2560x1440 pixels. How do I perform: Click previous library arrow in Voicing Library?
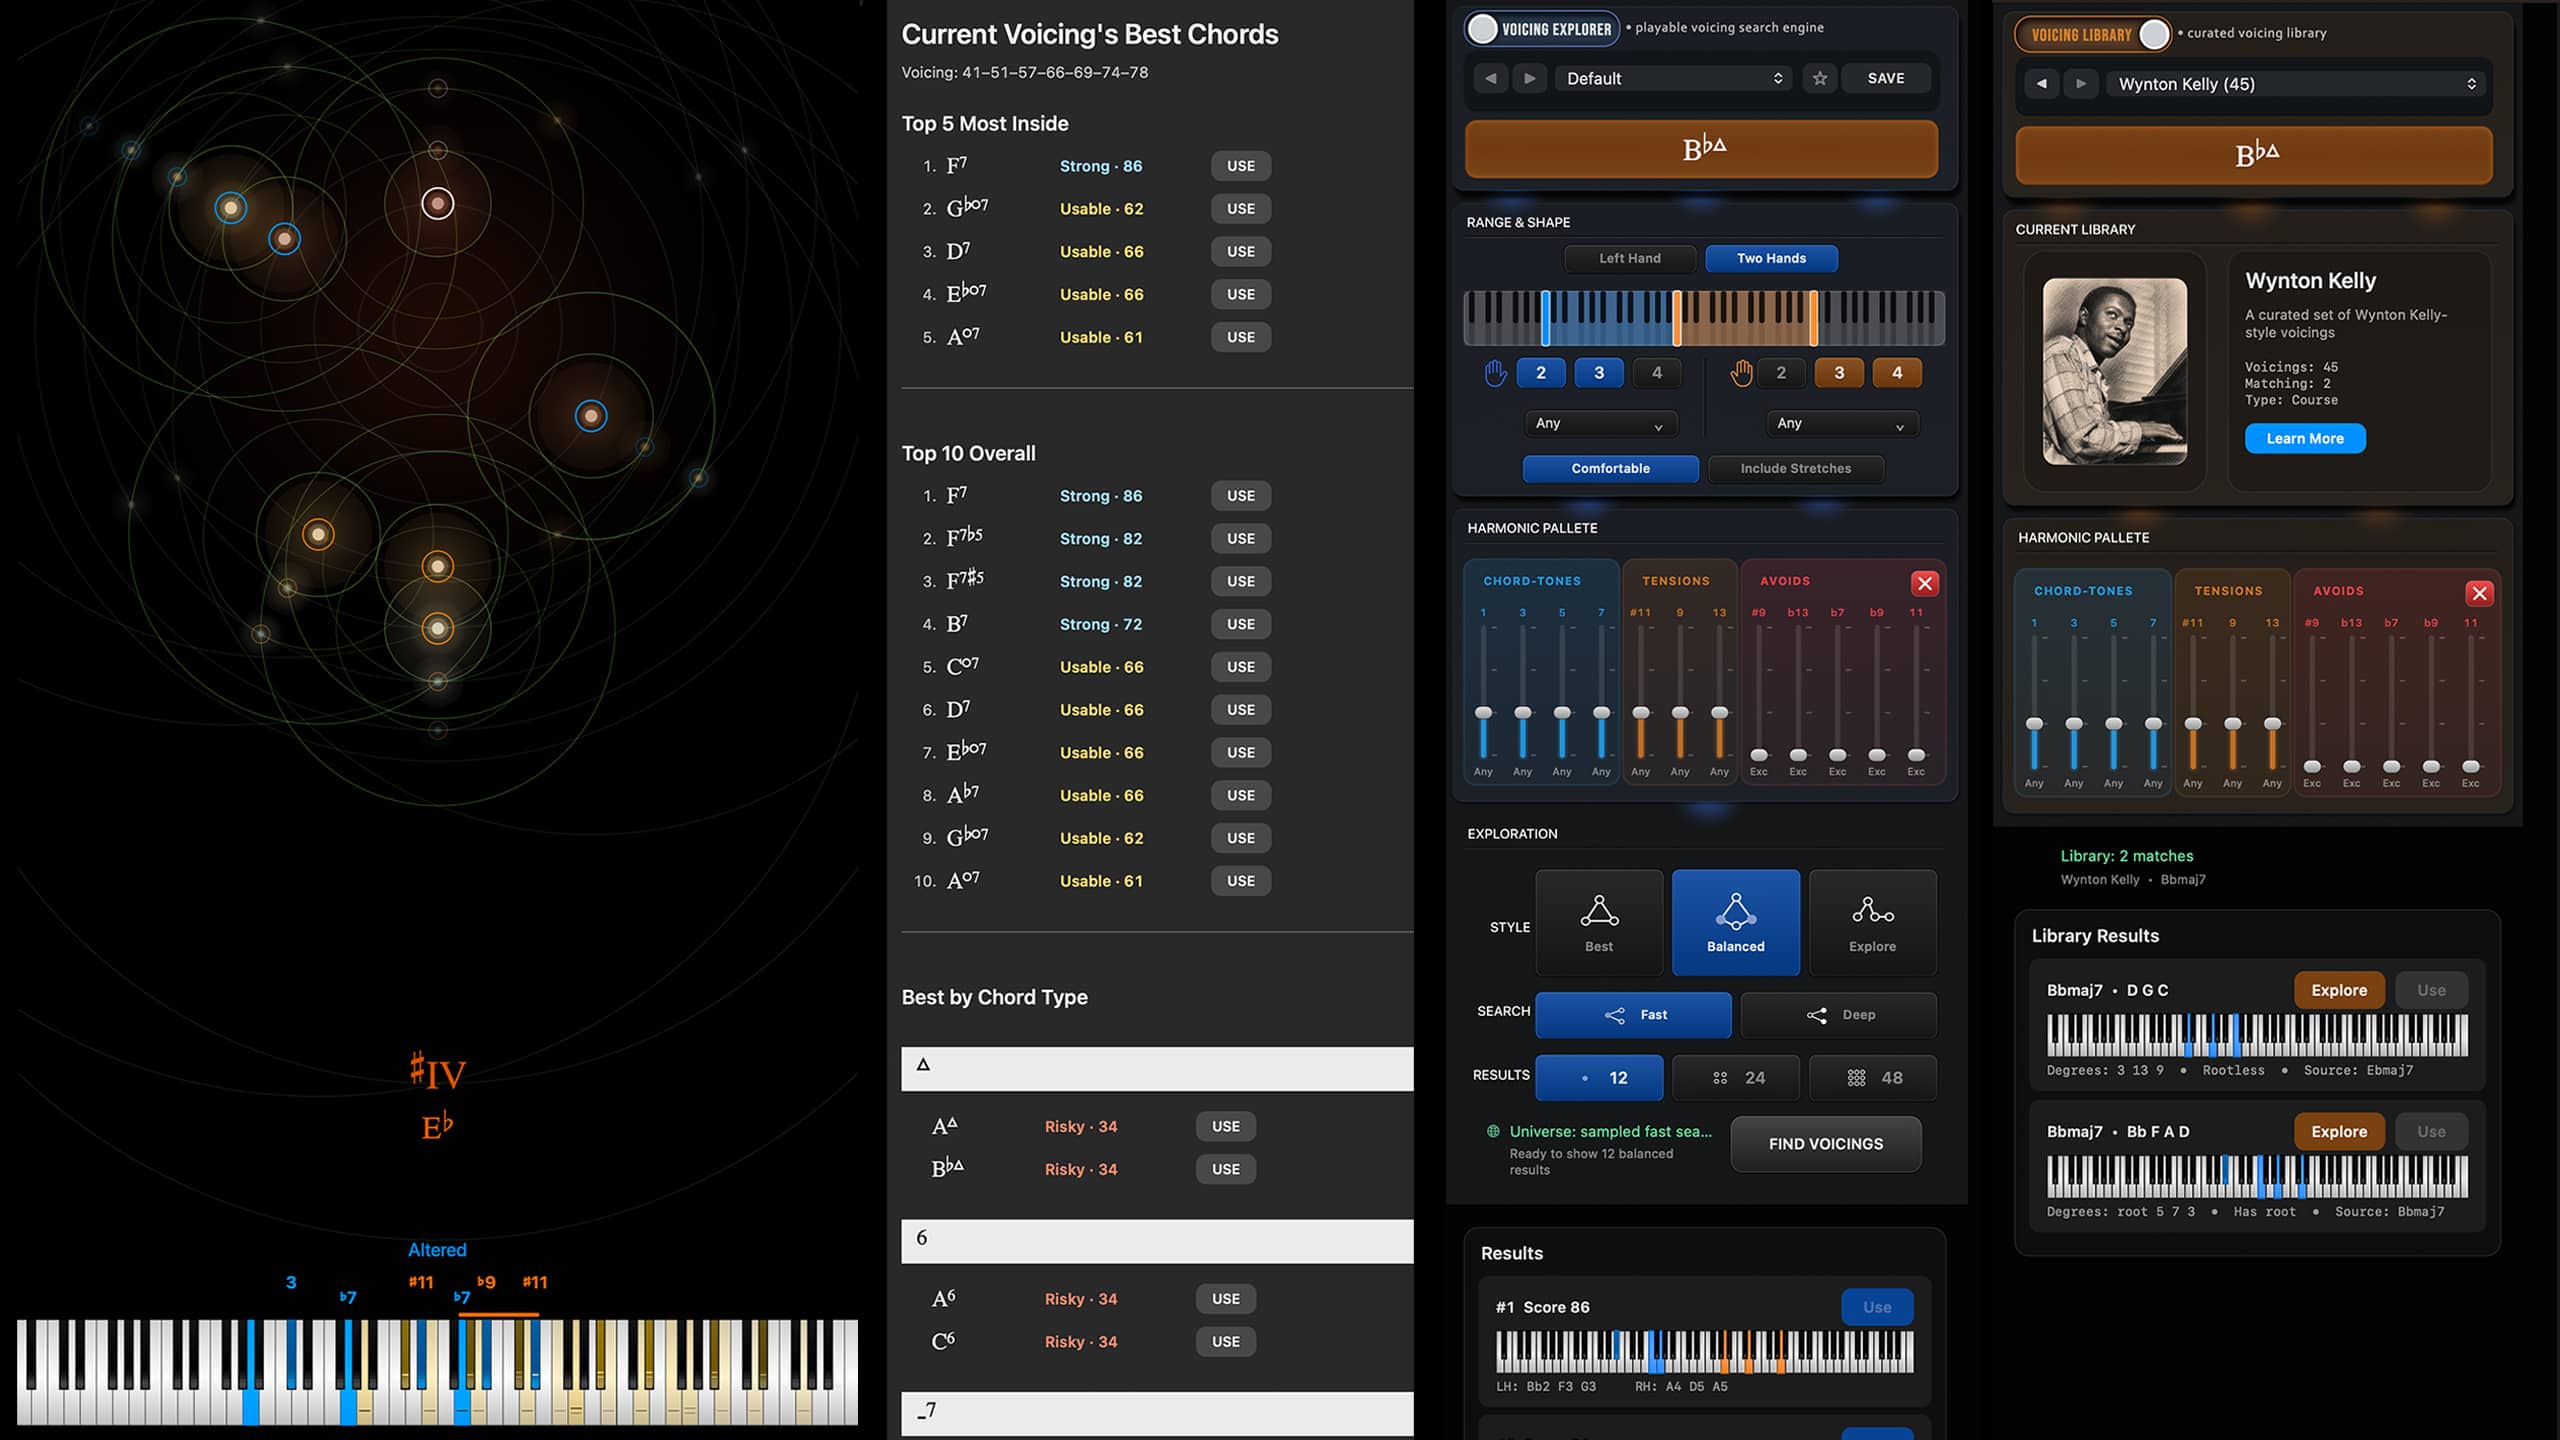click(2042, 84)
